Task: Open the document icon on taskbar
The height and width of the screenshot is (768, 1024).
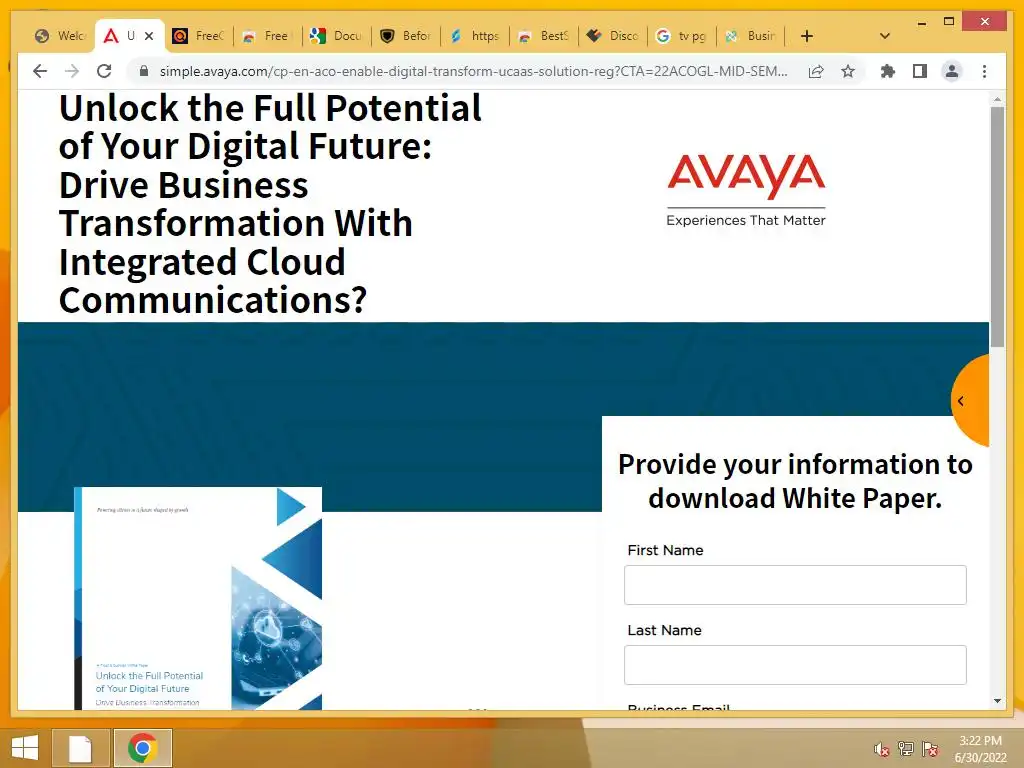Action: [x=80, y=748]
